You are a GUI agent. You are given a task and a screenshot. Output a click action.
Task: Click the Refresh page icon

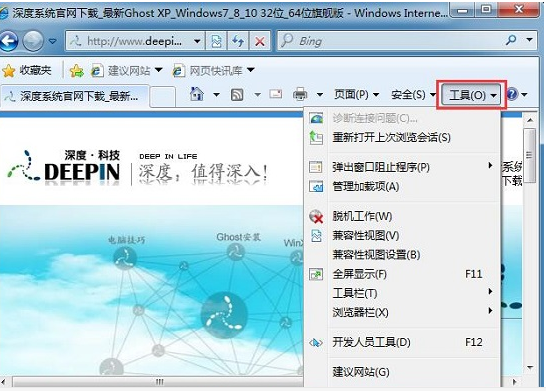[x=238, y=41]
